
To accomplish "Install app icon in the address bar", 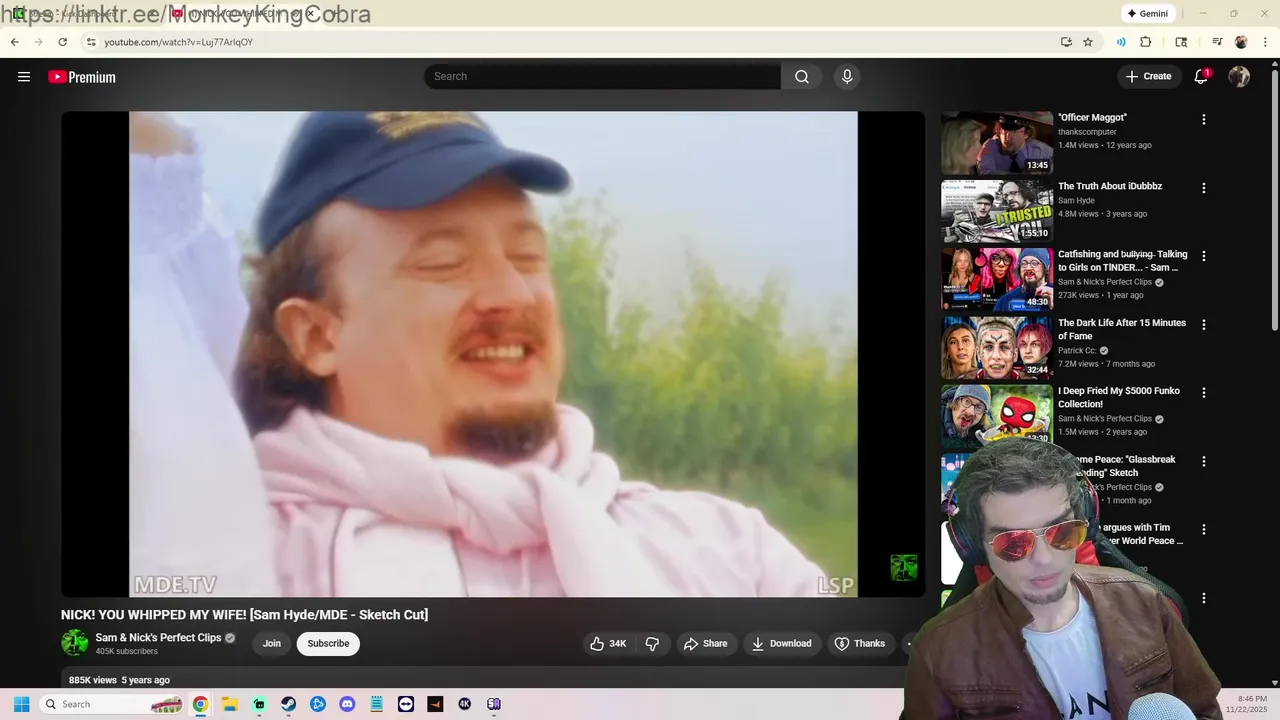I will (x=1066, y=42).
